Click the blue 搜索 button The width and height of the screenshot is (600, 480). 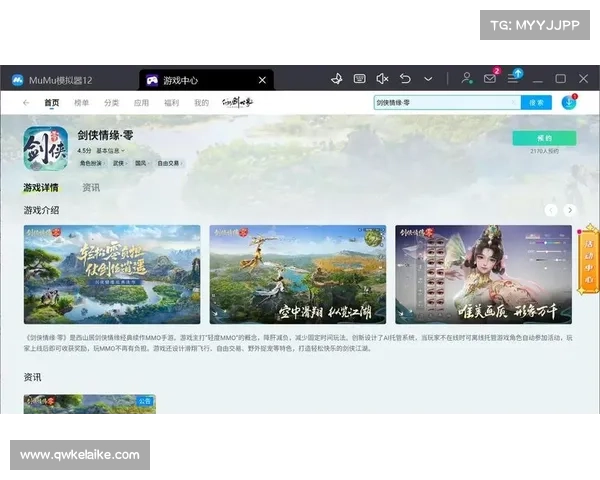tap(536, 103)
